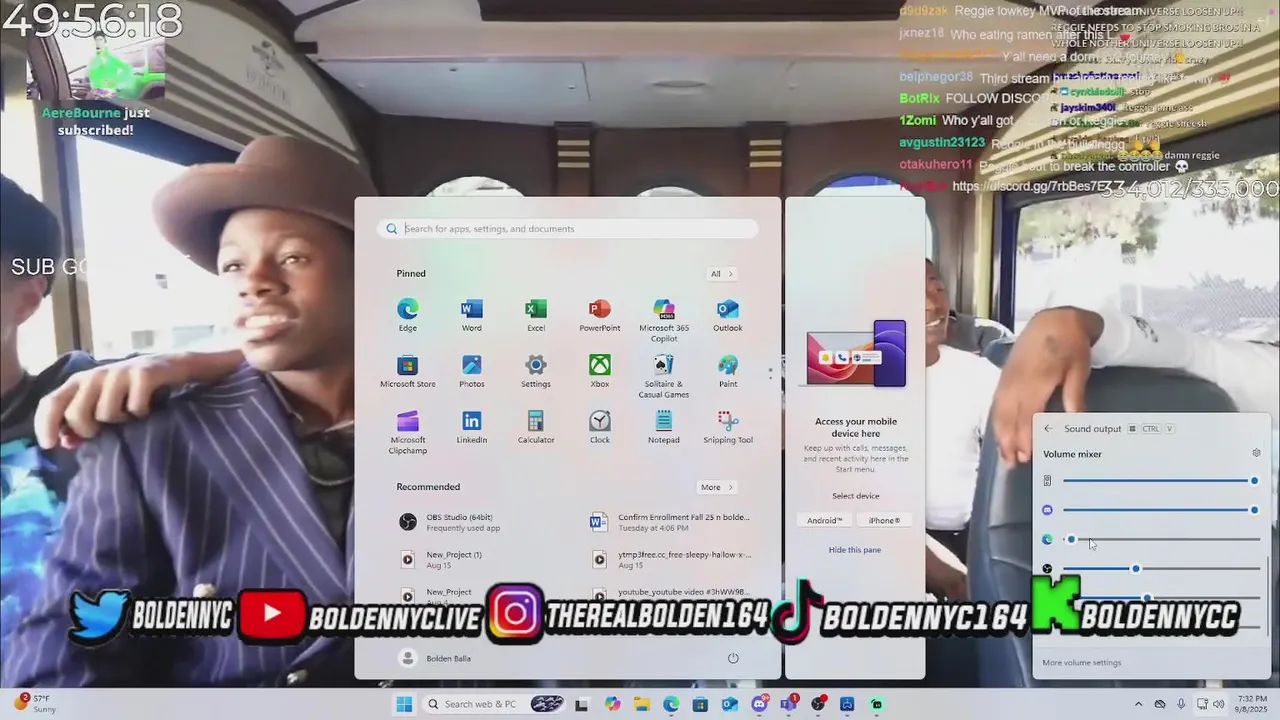This screenshot has height=720, width=1280.
Task: Open Microsoft Store from pinned apps
Action: click(407, 371)
